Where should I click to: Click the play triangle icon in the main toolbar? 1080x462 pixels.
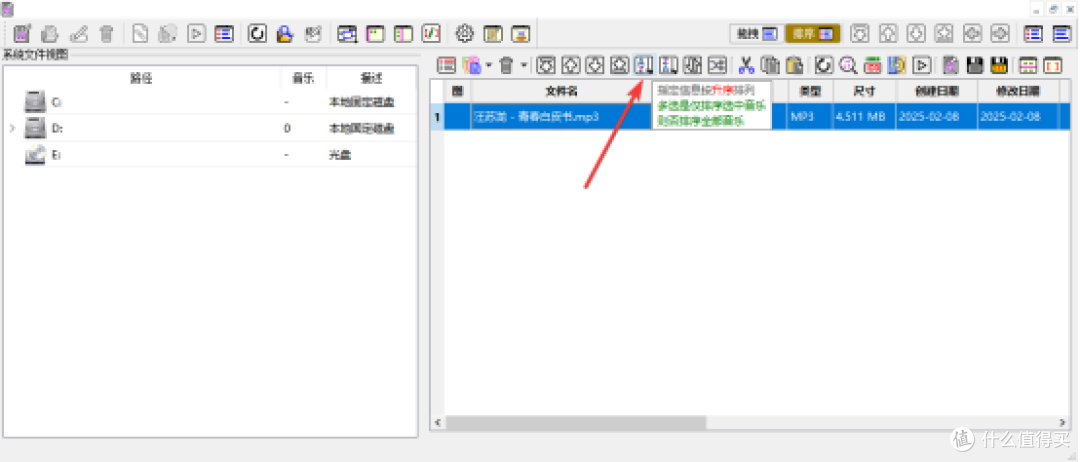pos(196,33)
